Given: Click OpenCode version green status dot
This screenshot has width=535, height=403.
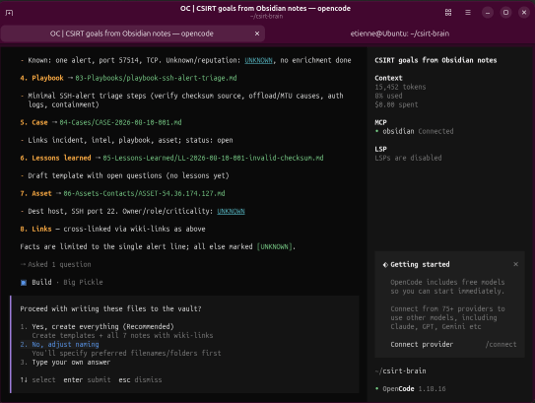Looking at the screenshot, I should click(377, 388).
